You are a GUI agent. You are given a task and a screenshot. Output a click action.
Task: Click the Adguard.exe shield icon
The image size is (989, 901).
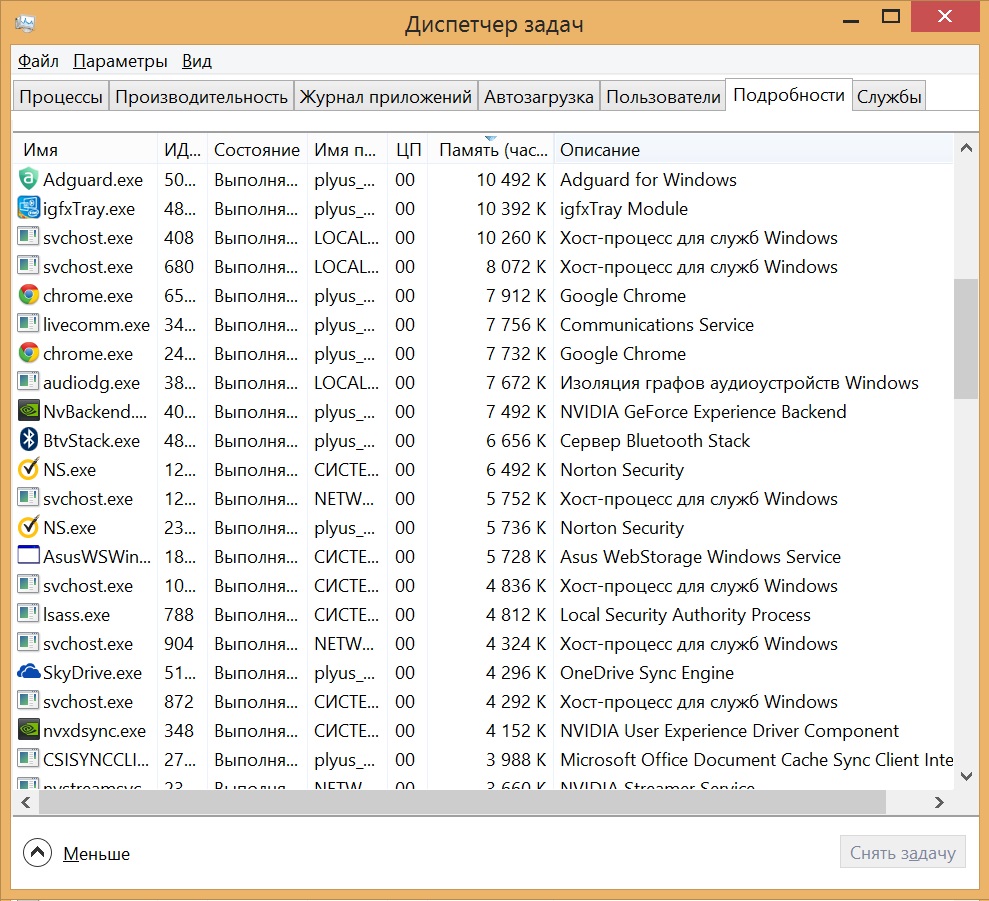coord(28,180)
